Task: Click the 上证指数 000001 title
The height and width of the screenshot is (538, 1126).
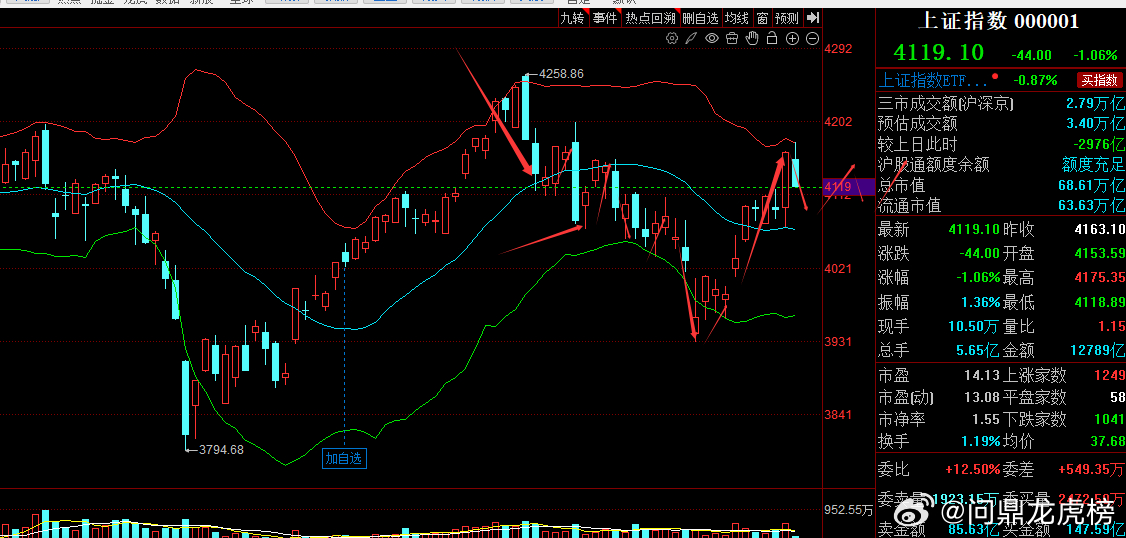Action: 998,22
